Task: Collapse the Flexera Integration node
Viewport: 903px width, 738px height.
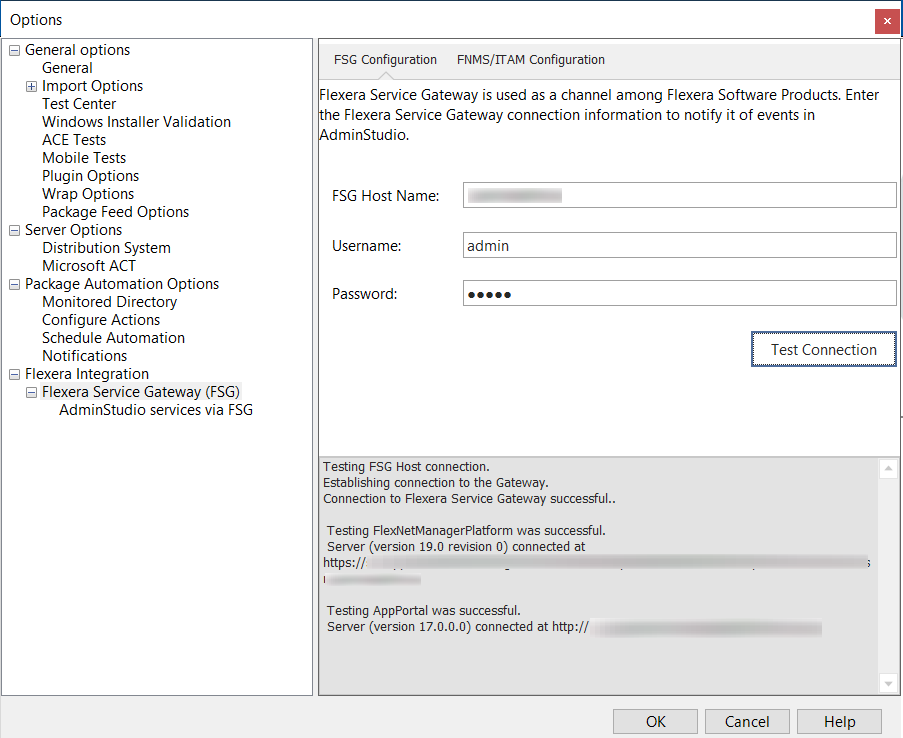Action: 15,374
